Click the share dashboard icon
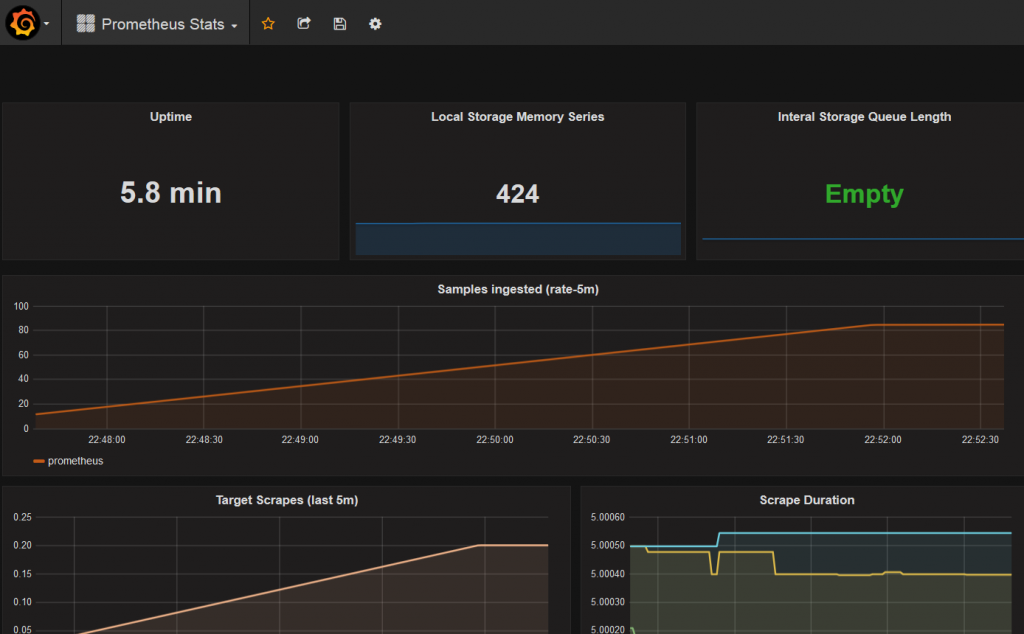This screenshot has height=634, width=1024. click(304, 24)
